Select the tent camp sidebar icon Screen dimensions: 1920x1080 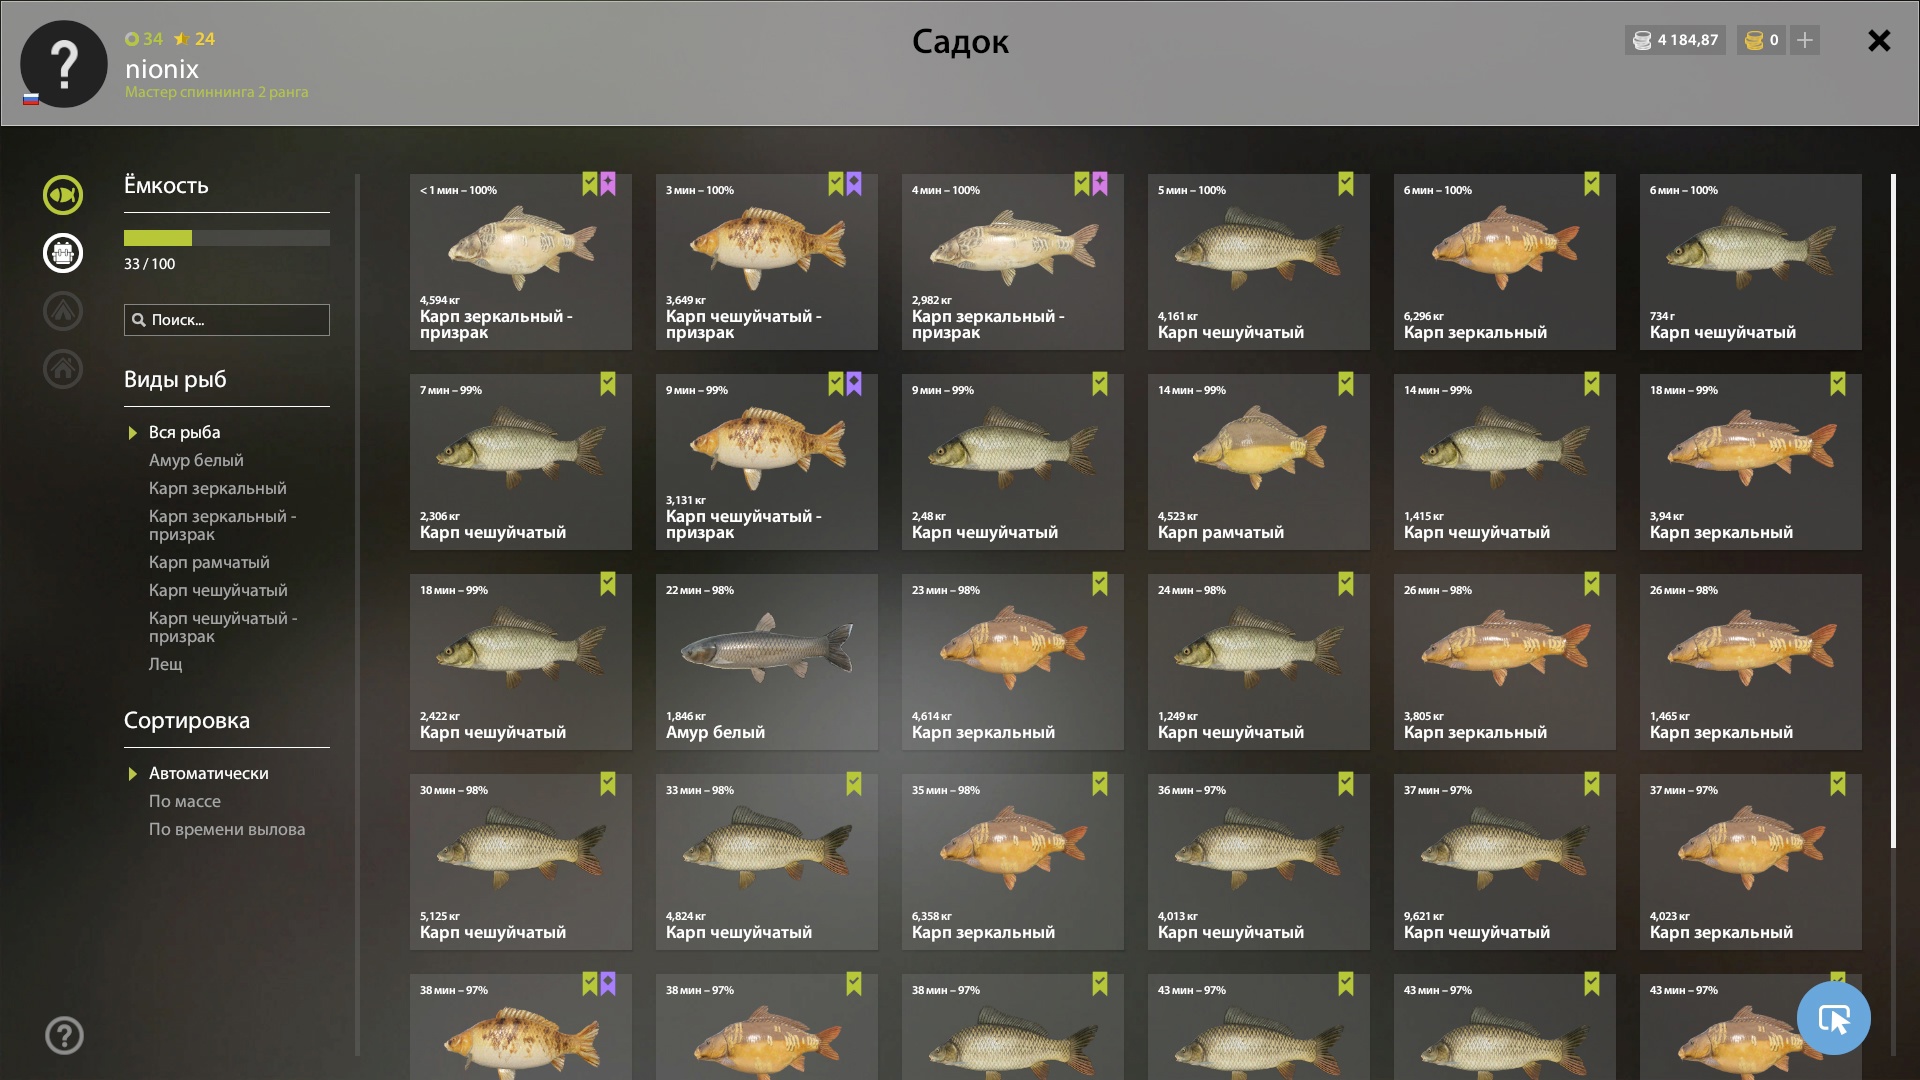pos(62,311)
